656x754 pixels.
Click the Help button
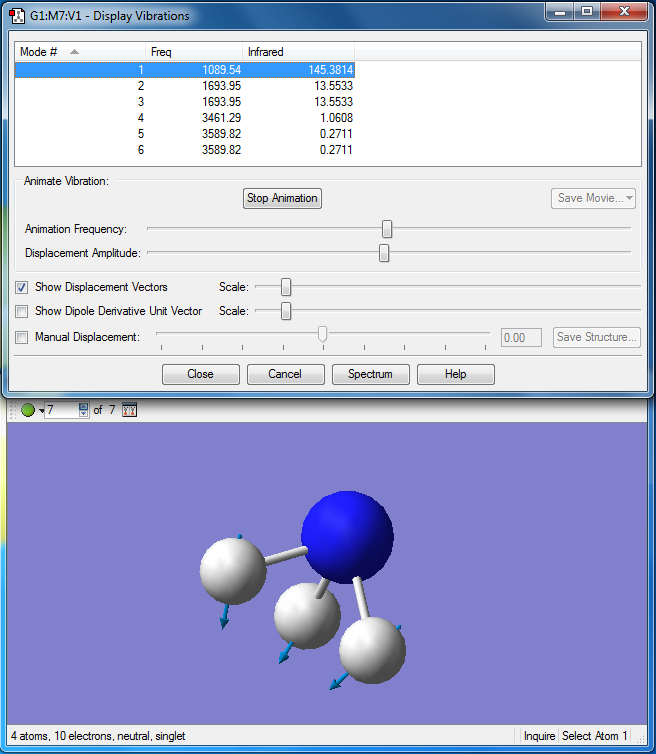(455, 374)
